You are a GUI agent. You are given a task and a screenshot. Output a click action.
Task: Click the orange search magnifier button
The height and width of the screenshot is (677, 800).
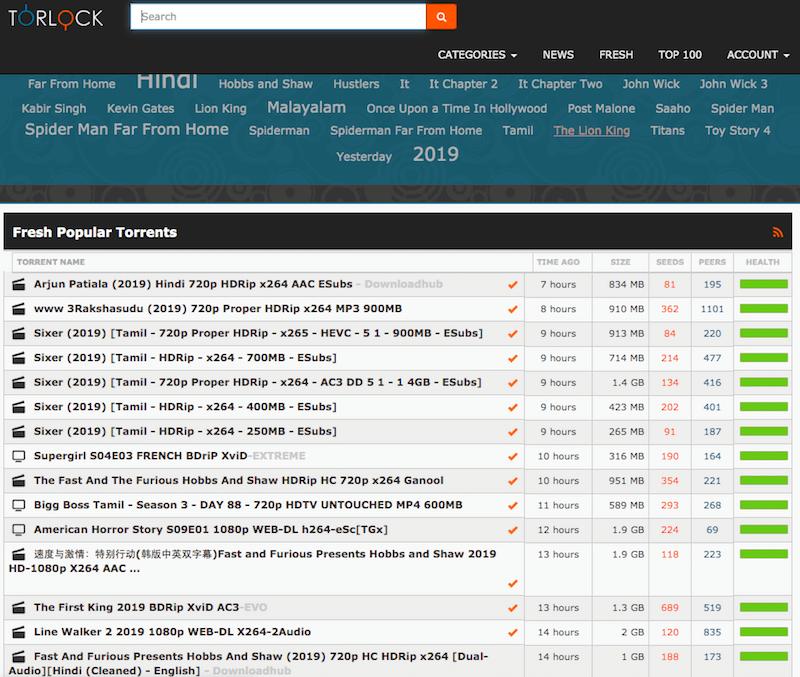click(441, 17)
